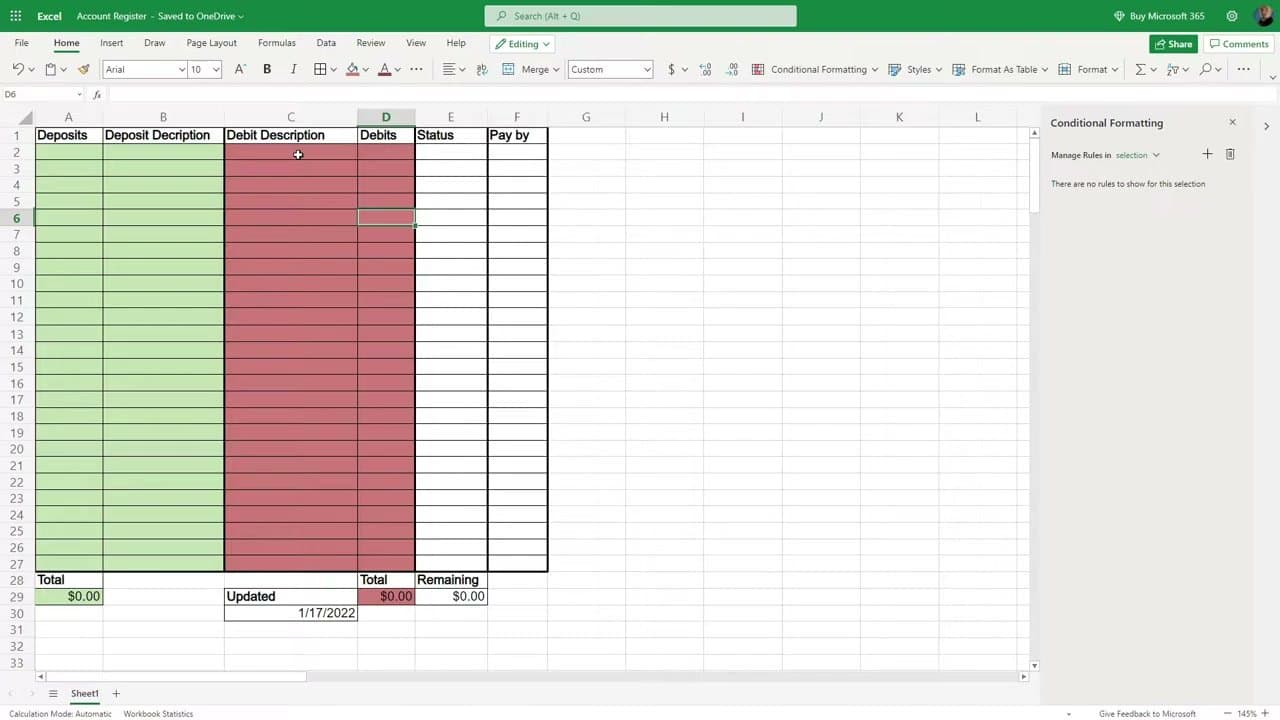This screenshot has width=1280, height=720.
Task: Switch to the Draw tab
Action: (154, 43)
